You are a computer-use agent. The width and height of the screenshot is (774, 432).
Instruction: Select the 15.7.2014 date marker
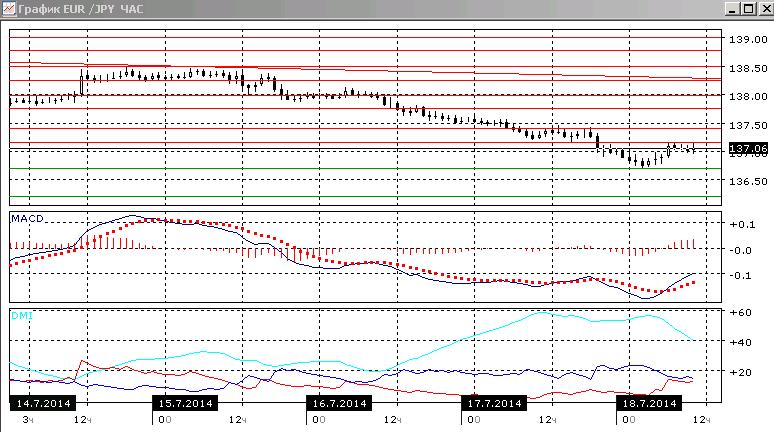click(185, 403)
